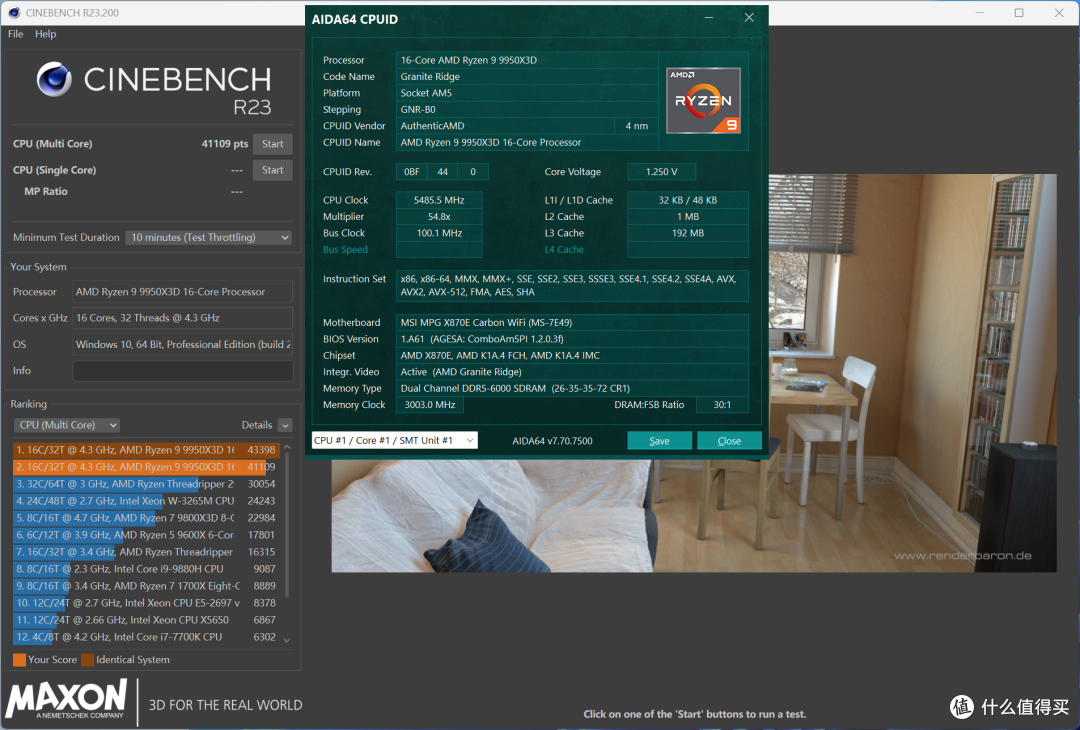Click the Info input field

tap(183, 371)
